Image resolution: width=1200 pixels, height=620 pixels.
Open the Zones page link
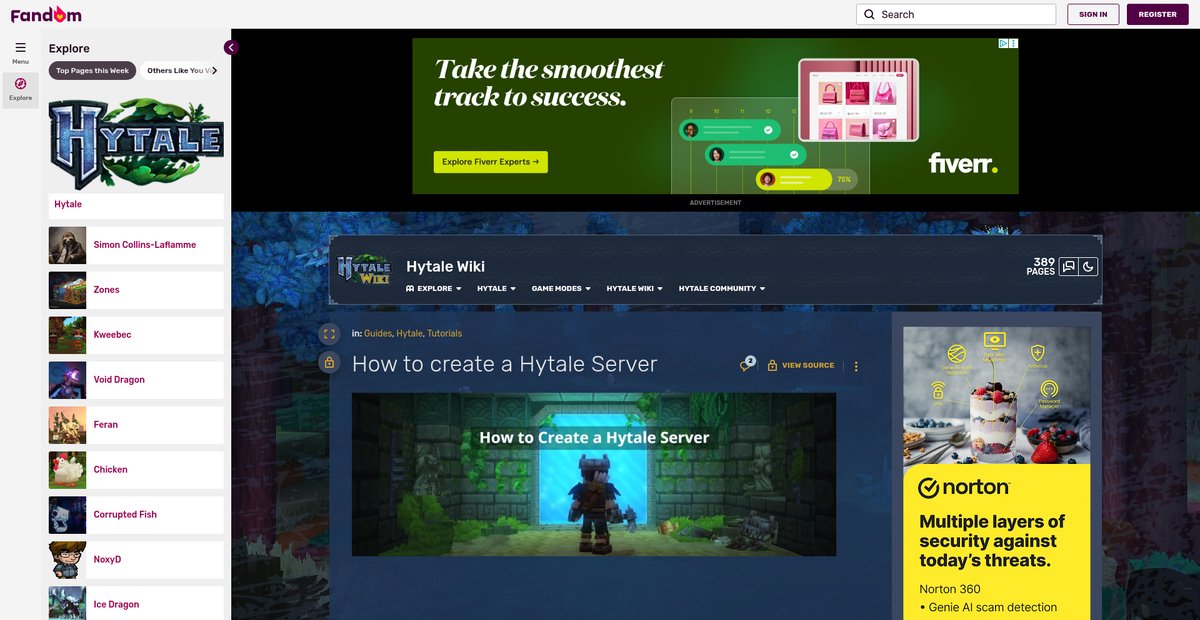tap(106, 290)
